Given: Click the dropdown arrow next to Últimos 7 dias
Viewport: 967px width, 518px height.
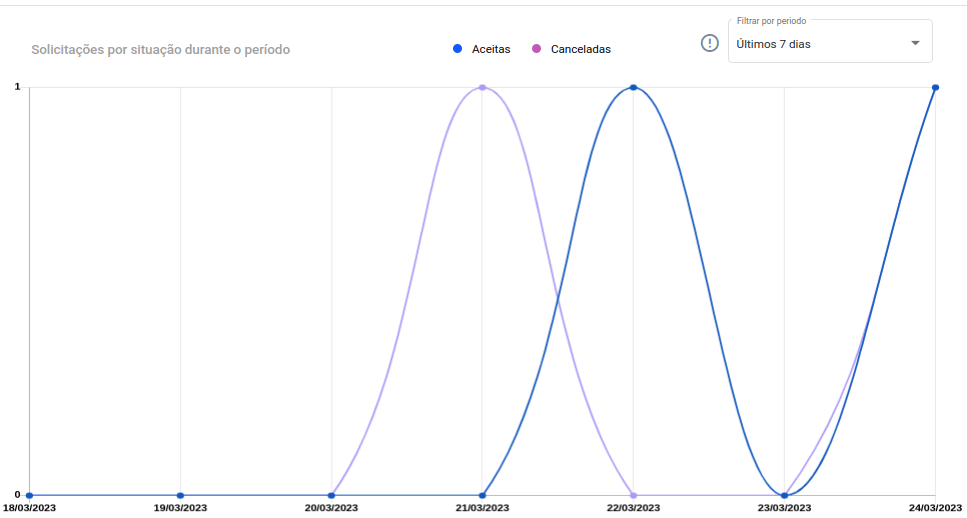Looking at the screenshot, I should point(914,43).
